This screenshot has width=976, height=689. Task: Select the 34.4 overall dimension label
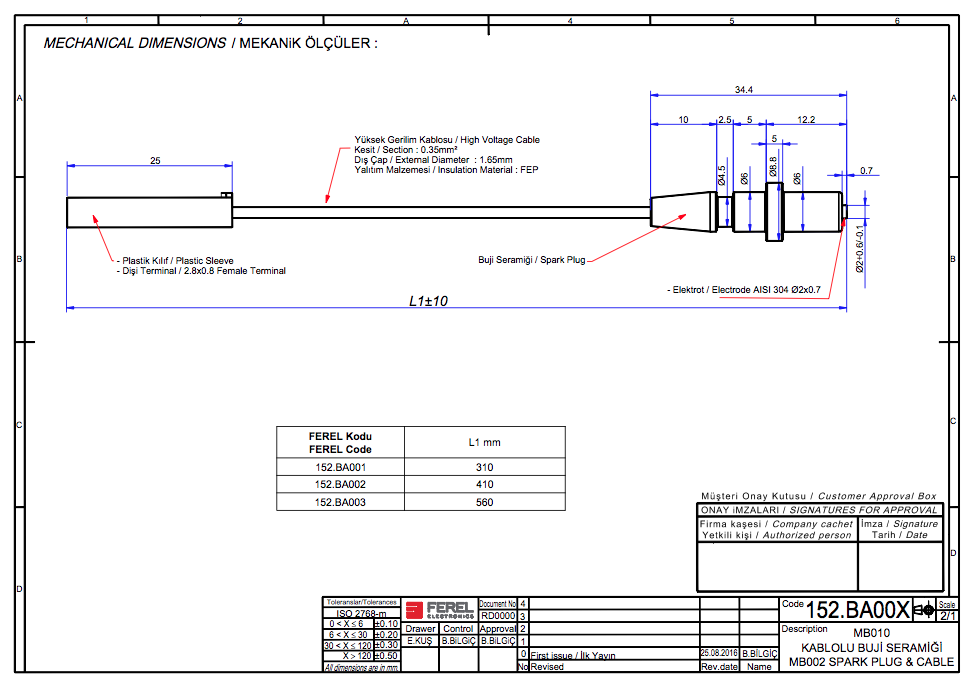click(743, 89)
